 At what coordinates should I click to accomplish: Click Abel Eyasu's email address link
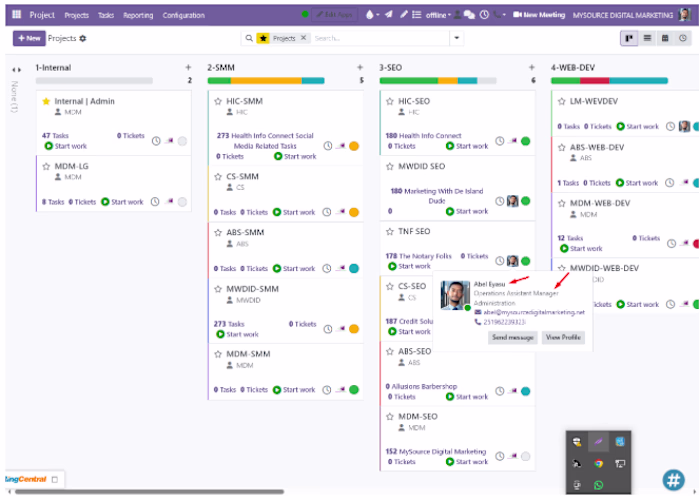534,312
